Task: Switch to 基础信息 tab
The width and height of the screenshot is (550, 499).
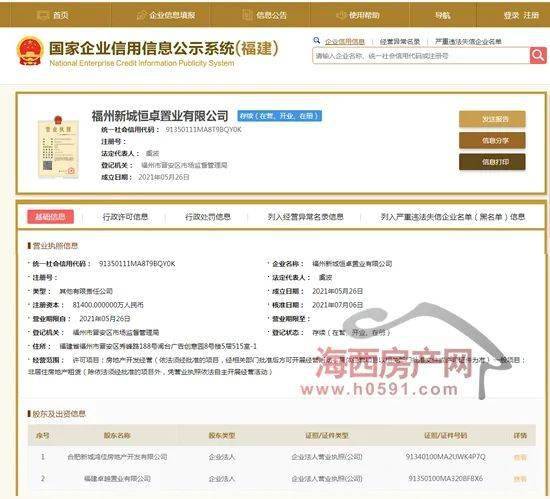Action: coord(51,217)
